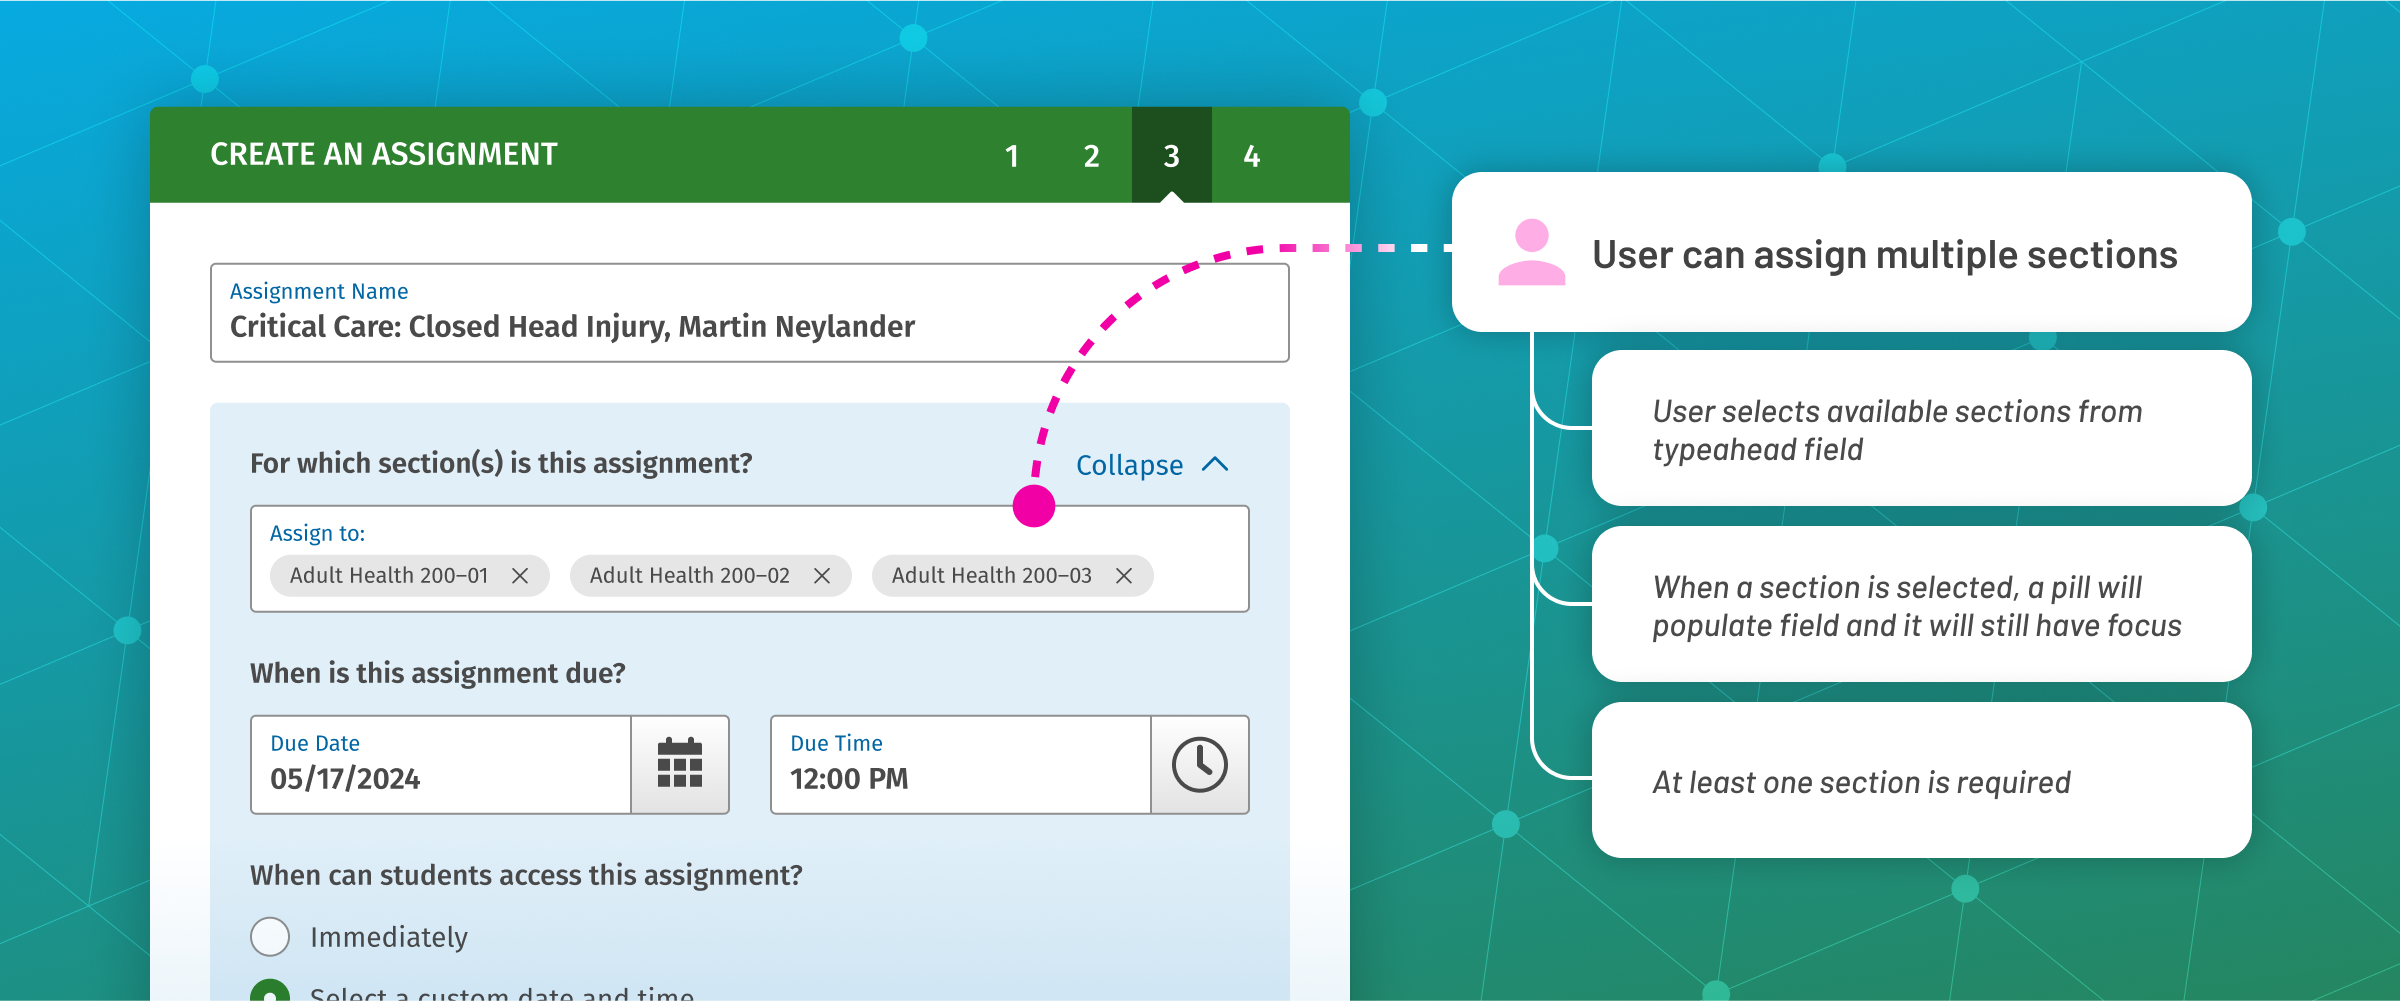Viewport: 2400px width, 1001px height.
Task: Collapse the section assignment panel
Action: click(x=1152, y=465)
